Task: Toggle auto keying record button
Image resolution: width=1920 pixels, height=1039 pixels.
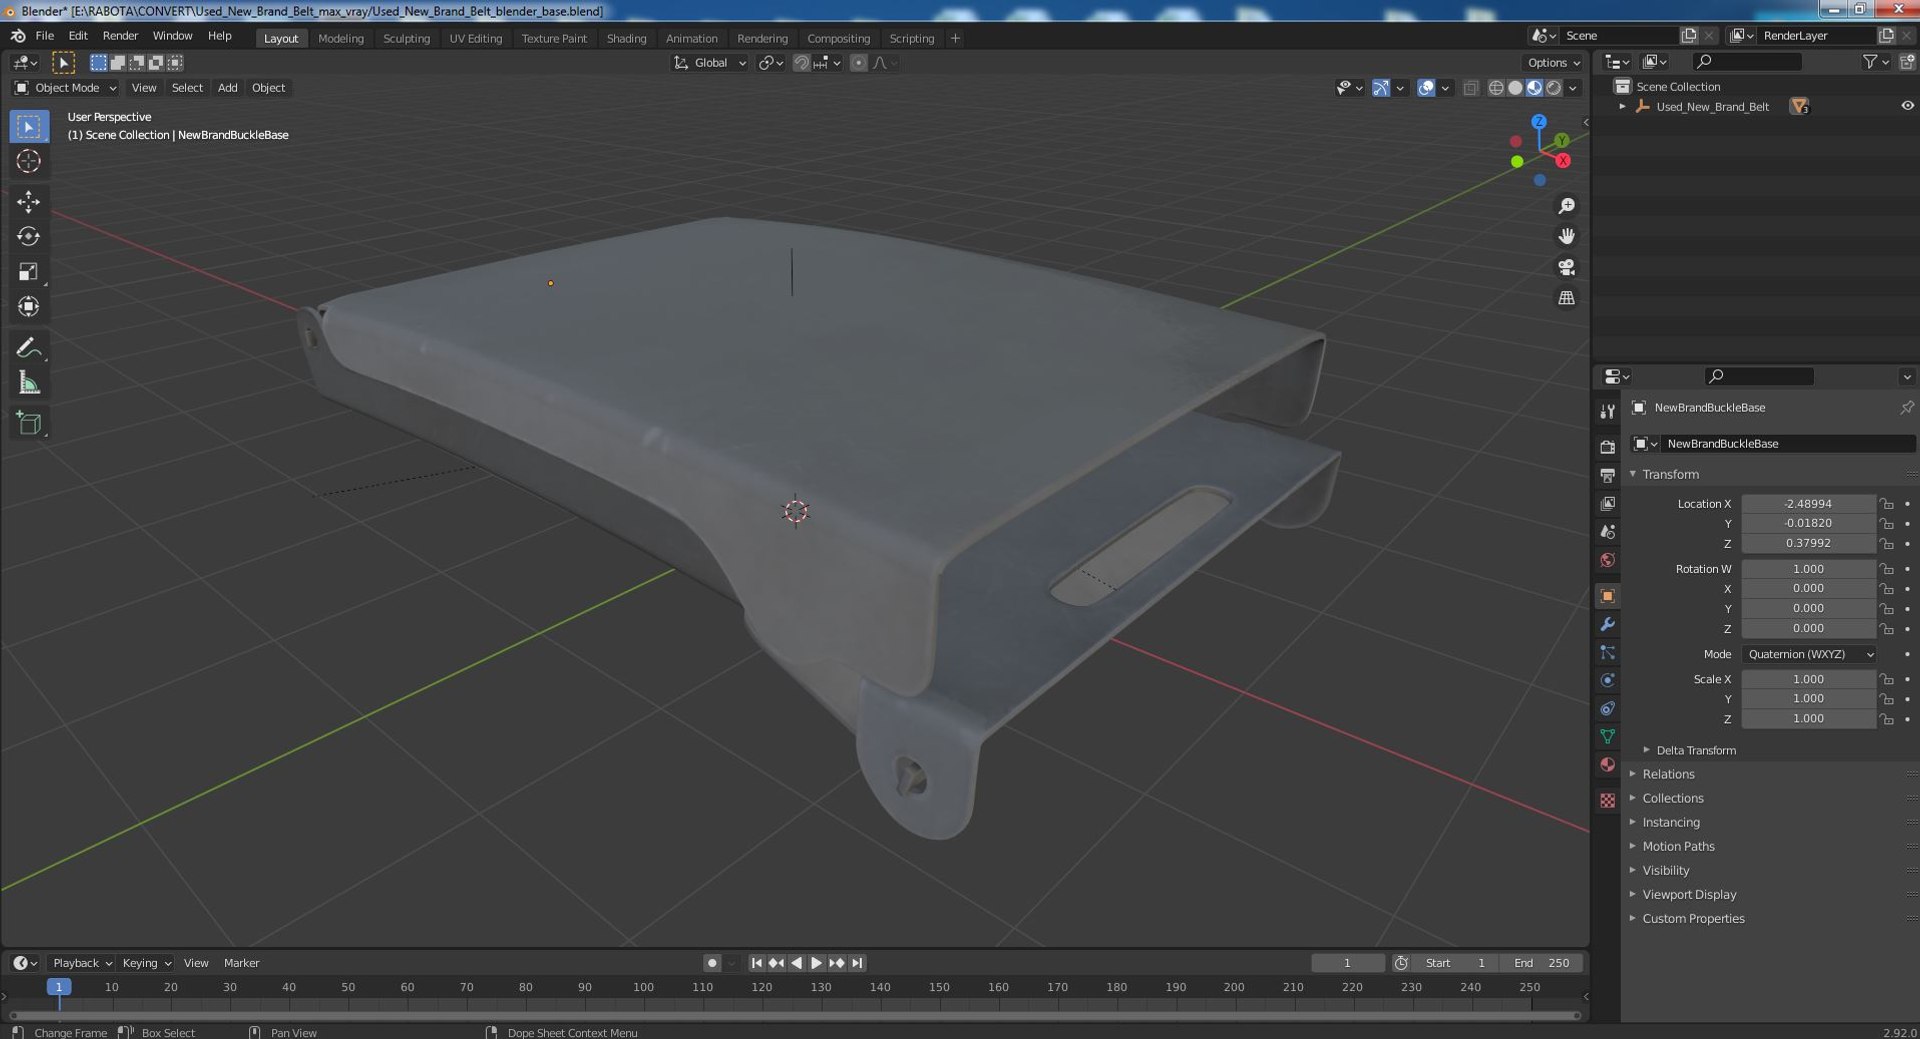Action: click(711, 963)
